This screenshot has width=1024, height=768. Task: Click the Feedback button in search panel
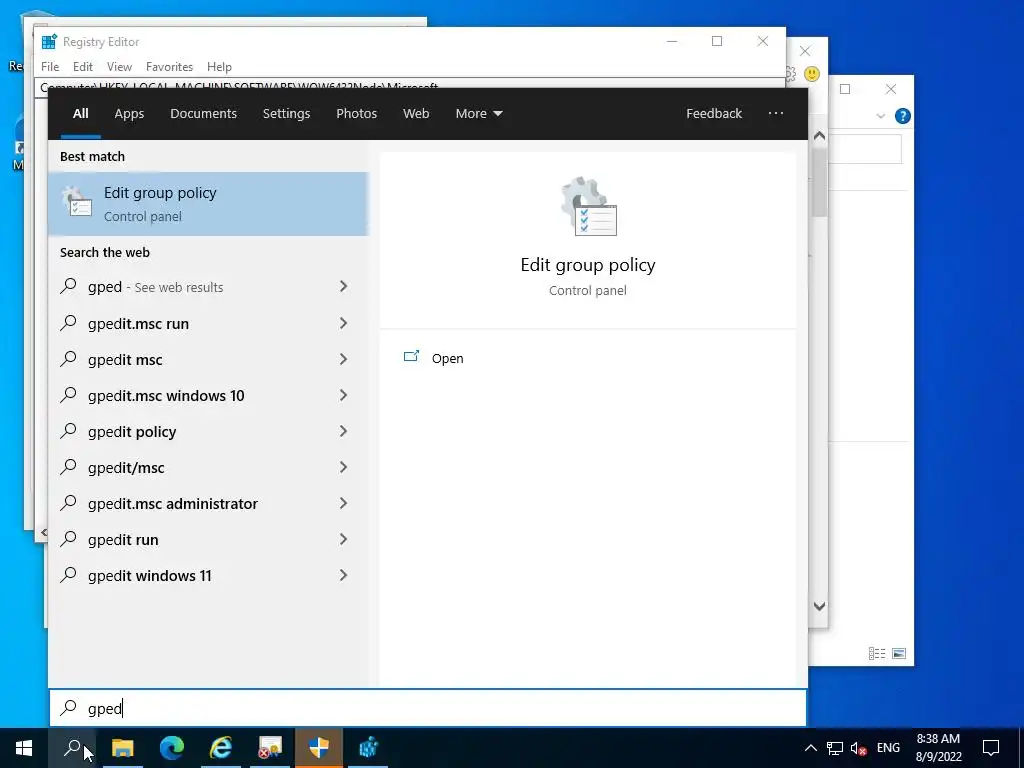pyautogui.click(x=714, y=114)
